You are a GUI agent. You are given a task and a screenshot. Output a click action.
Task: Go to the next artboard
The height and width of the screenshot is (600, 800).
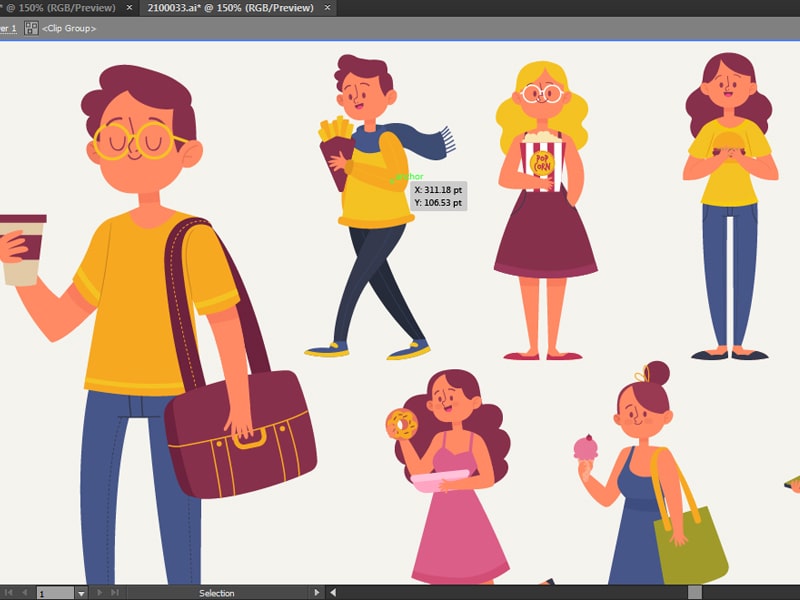98,593
